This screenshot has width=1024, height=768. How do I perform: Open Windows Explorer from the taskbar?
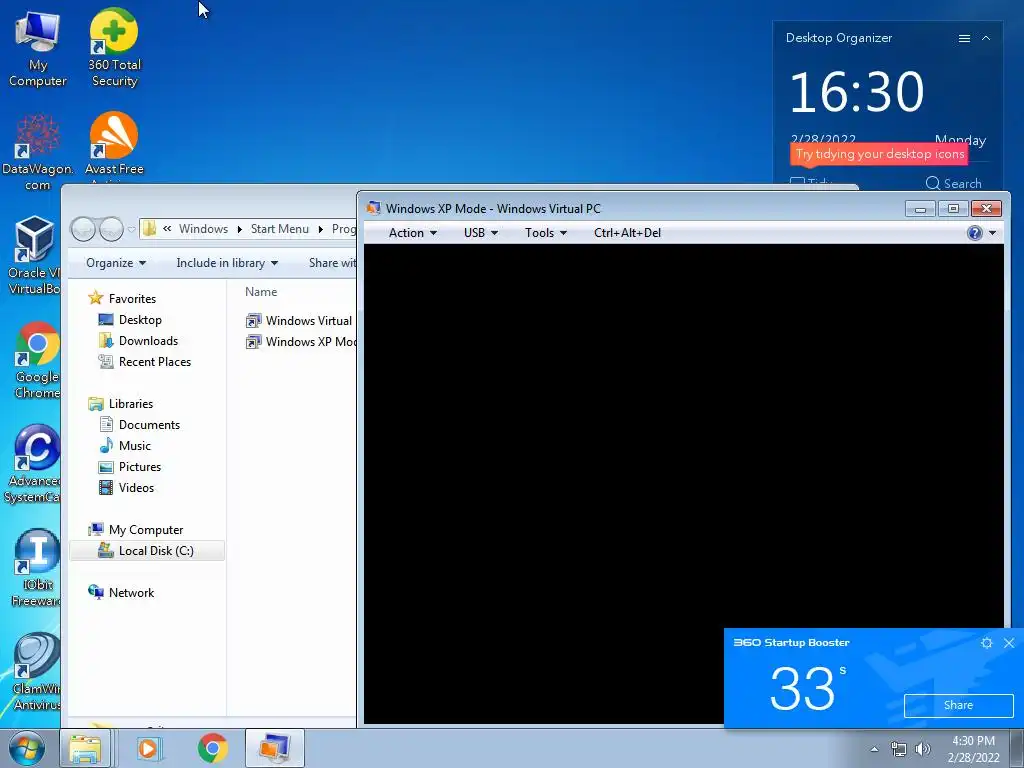coord(85,748)
